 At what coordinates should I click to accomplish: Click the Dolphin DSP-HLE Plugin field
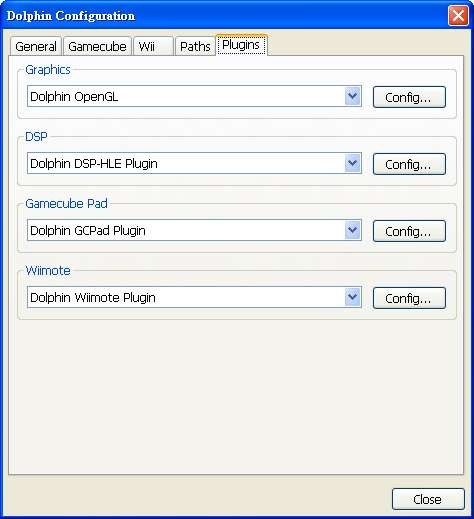(194, 163)
